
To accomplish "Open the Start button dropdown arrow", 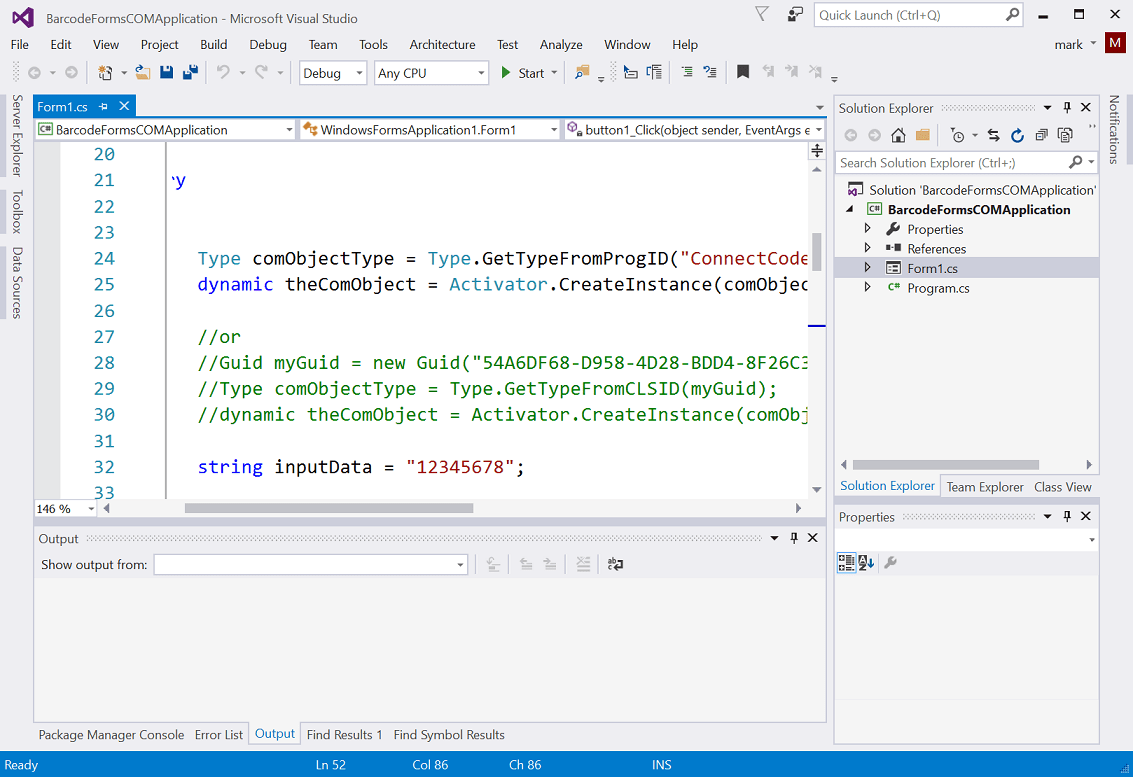I will [554, 73].
